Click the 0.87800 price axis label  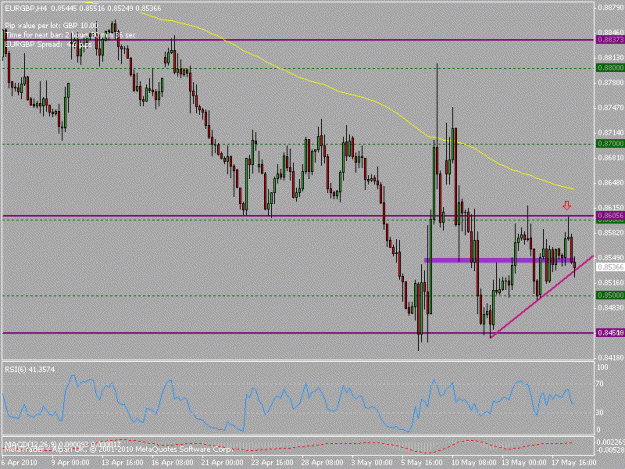coord(611,82)
